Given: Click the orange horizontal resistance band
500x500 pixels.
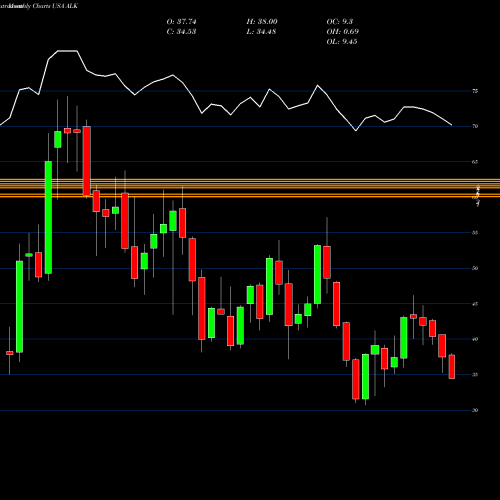Looking at the screenshot, I should click(250, 188).
